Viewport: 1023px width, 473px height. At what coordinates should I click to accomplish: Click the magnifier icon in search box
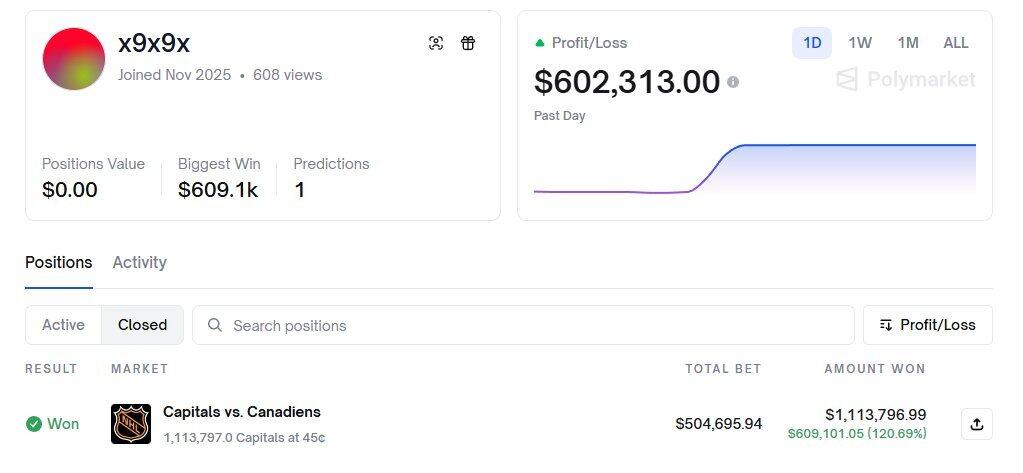[214, 325]
